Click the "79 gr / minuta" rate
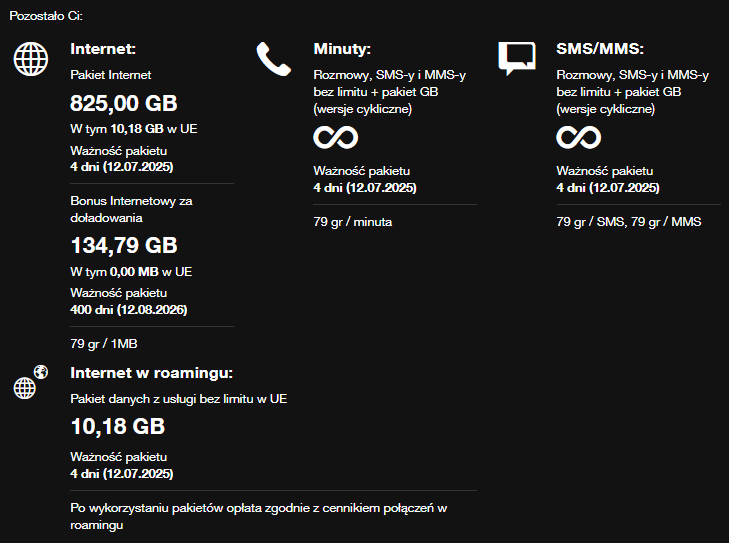 tap(353, 221)
